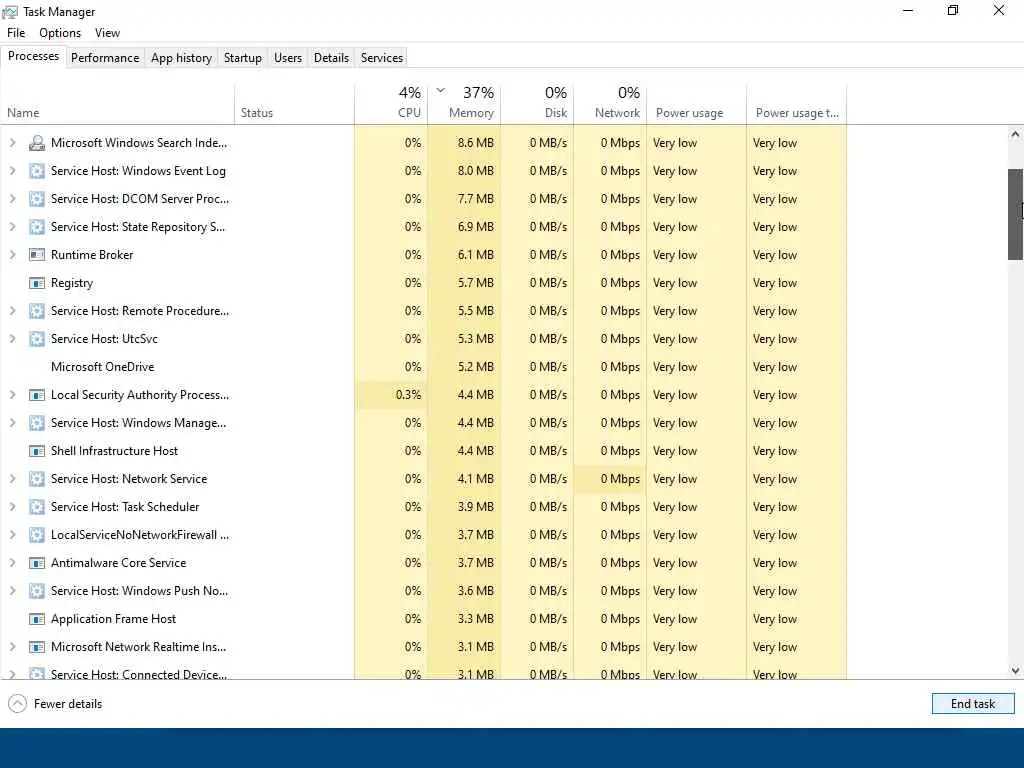Viewport: 1024px width, 768px height.
Task: Click the Runtime Broker process icon
Action: pyautogui.click(x=37, y=255)
